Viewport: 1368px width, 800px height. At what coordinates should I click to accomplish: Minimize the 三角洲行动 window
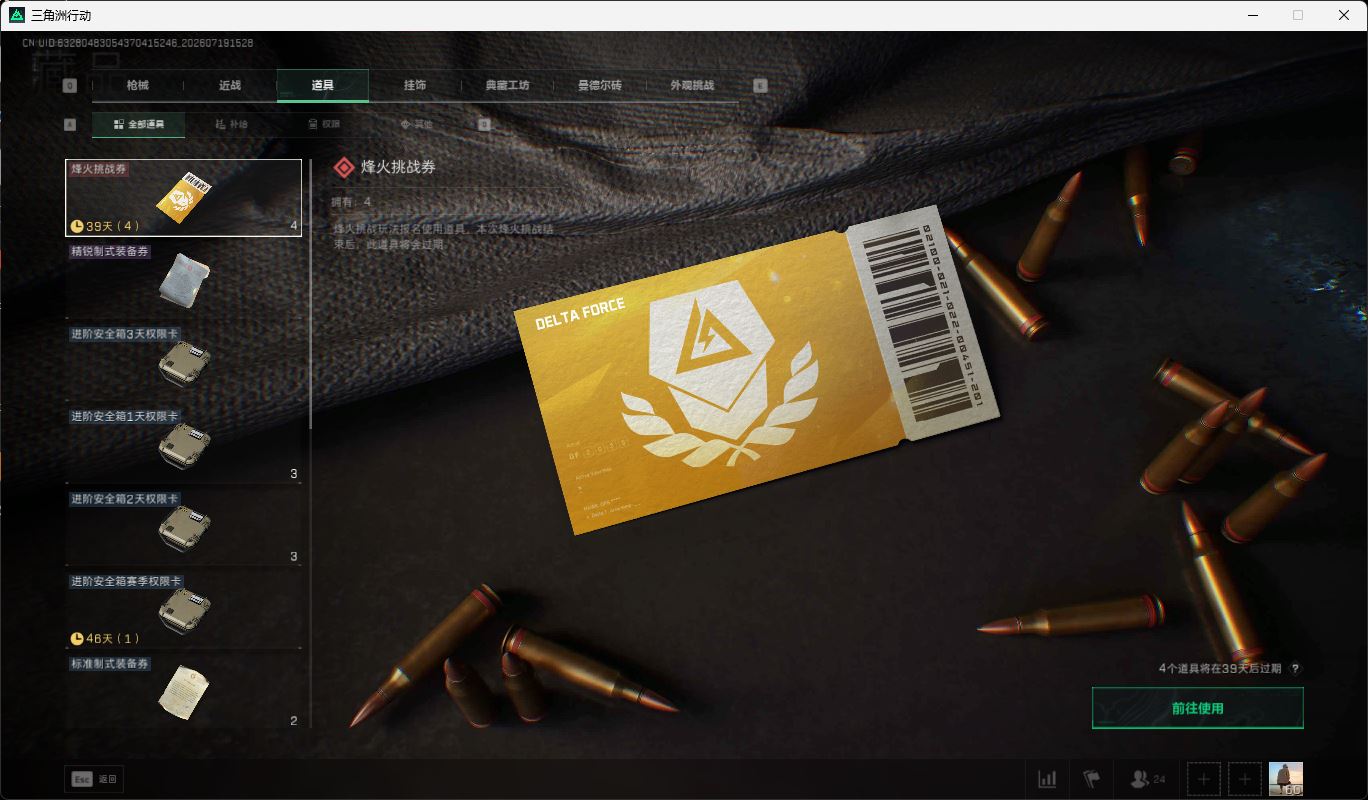1253,15
